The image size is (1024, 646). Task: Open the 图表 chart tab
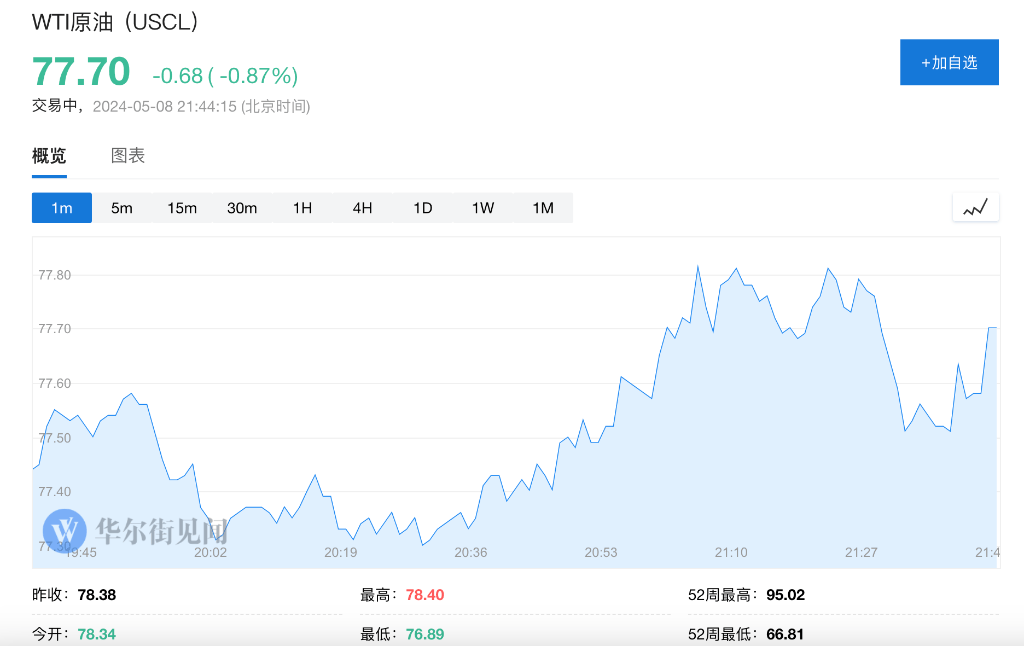tap(127, 155)
